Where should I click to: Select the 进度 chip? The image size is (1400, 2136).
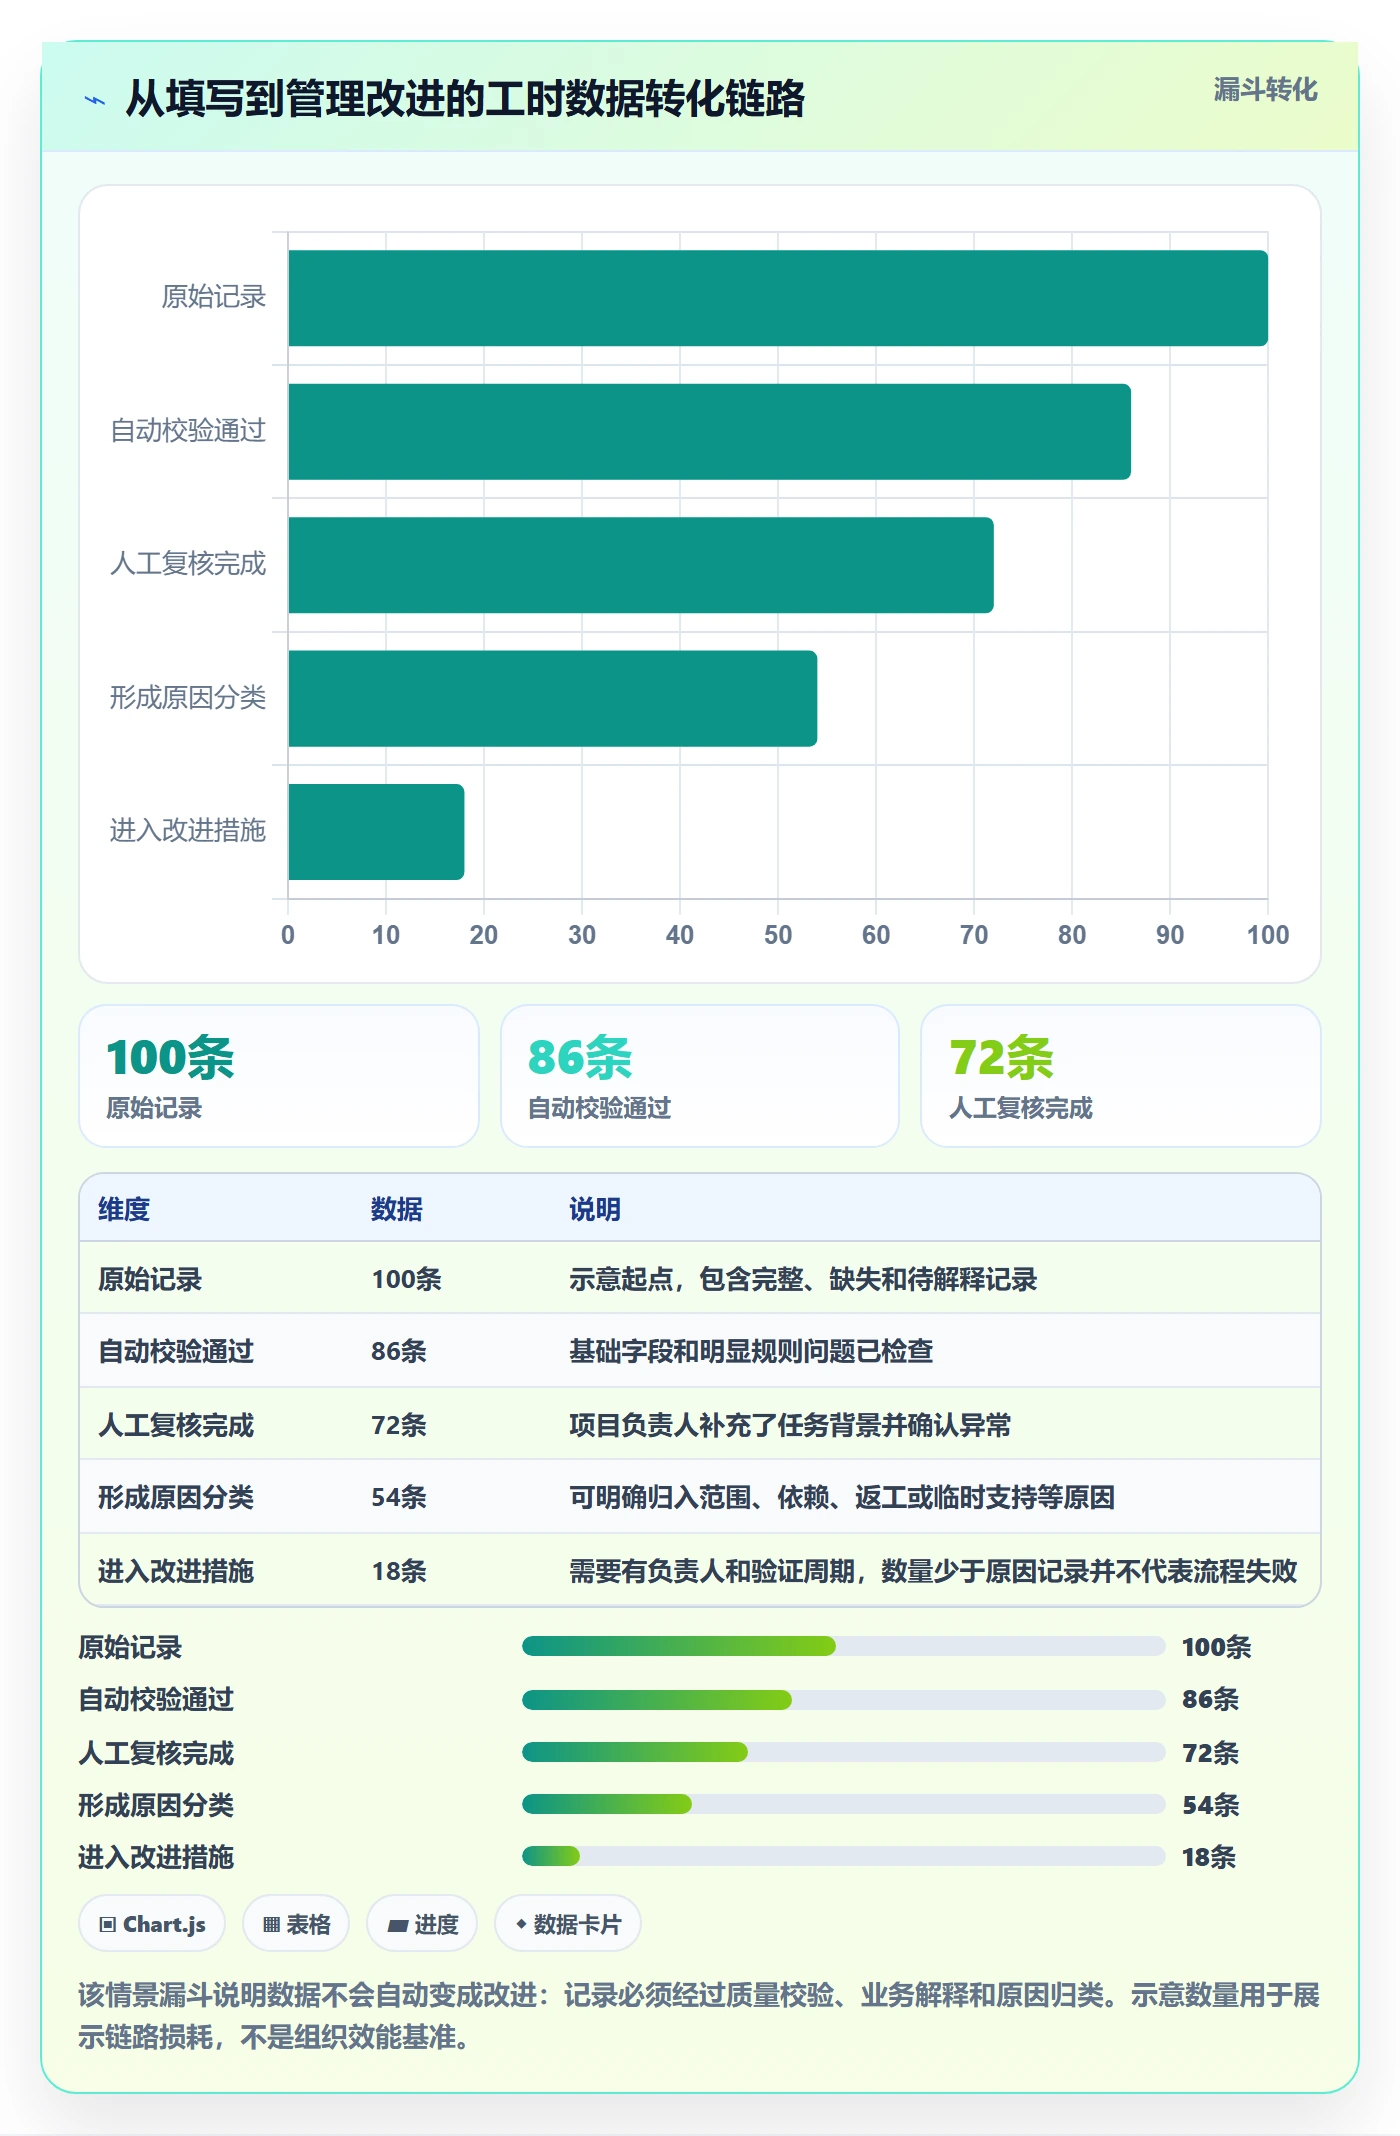coord(422,1923)
